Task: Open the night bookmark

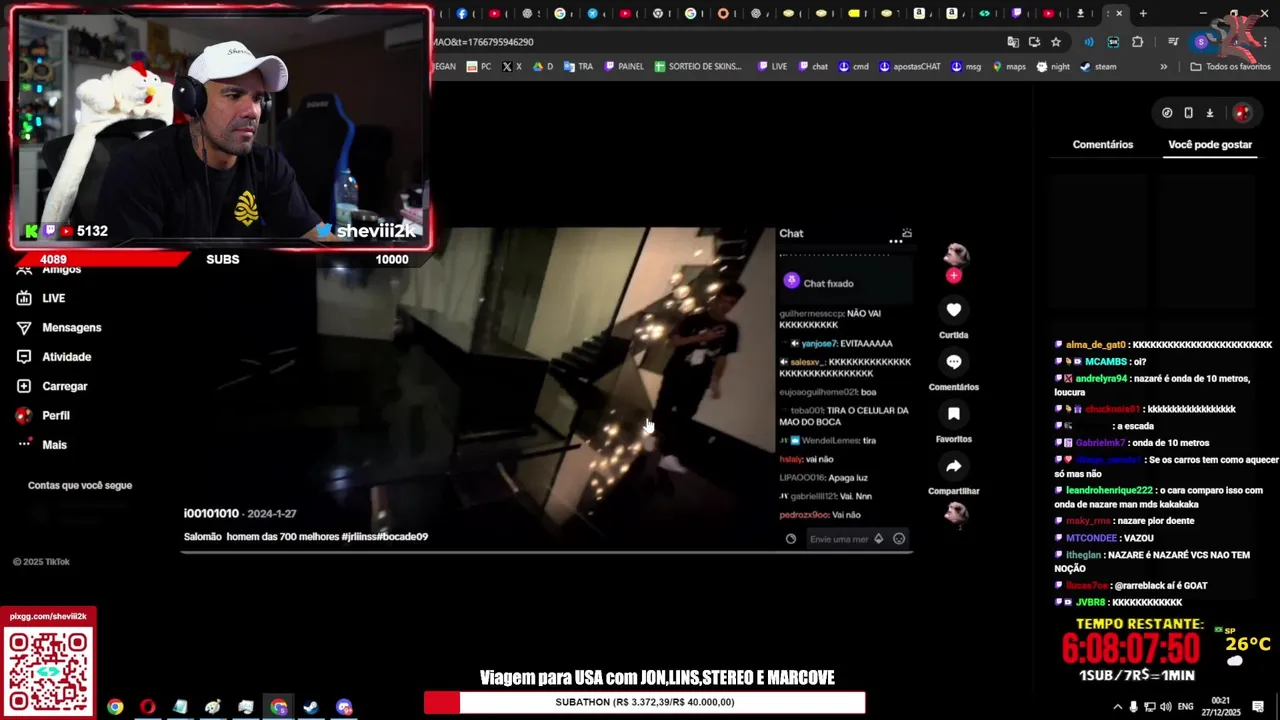Action: coord(1053,66)
